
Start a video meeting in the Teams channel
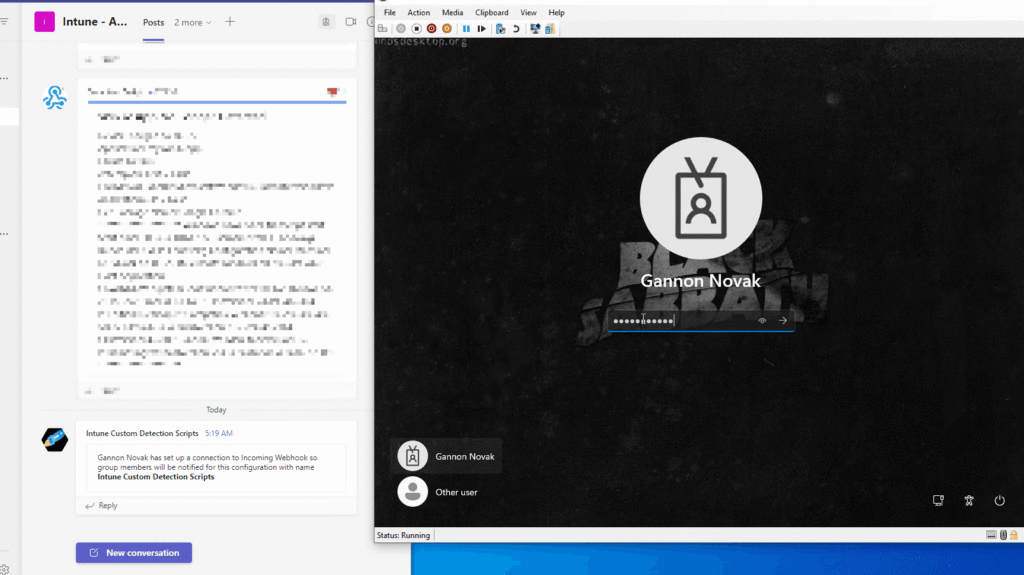(x=351, y=22)
